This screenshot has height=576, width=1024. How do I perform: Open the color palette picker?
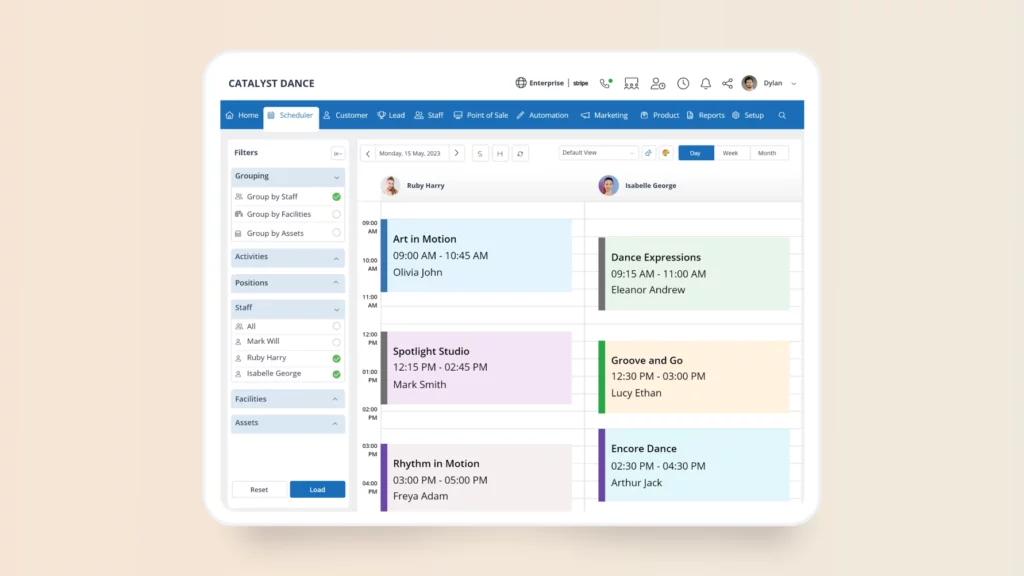(x=666, y=153)
